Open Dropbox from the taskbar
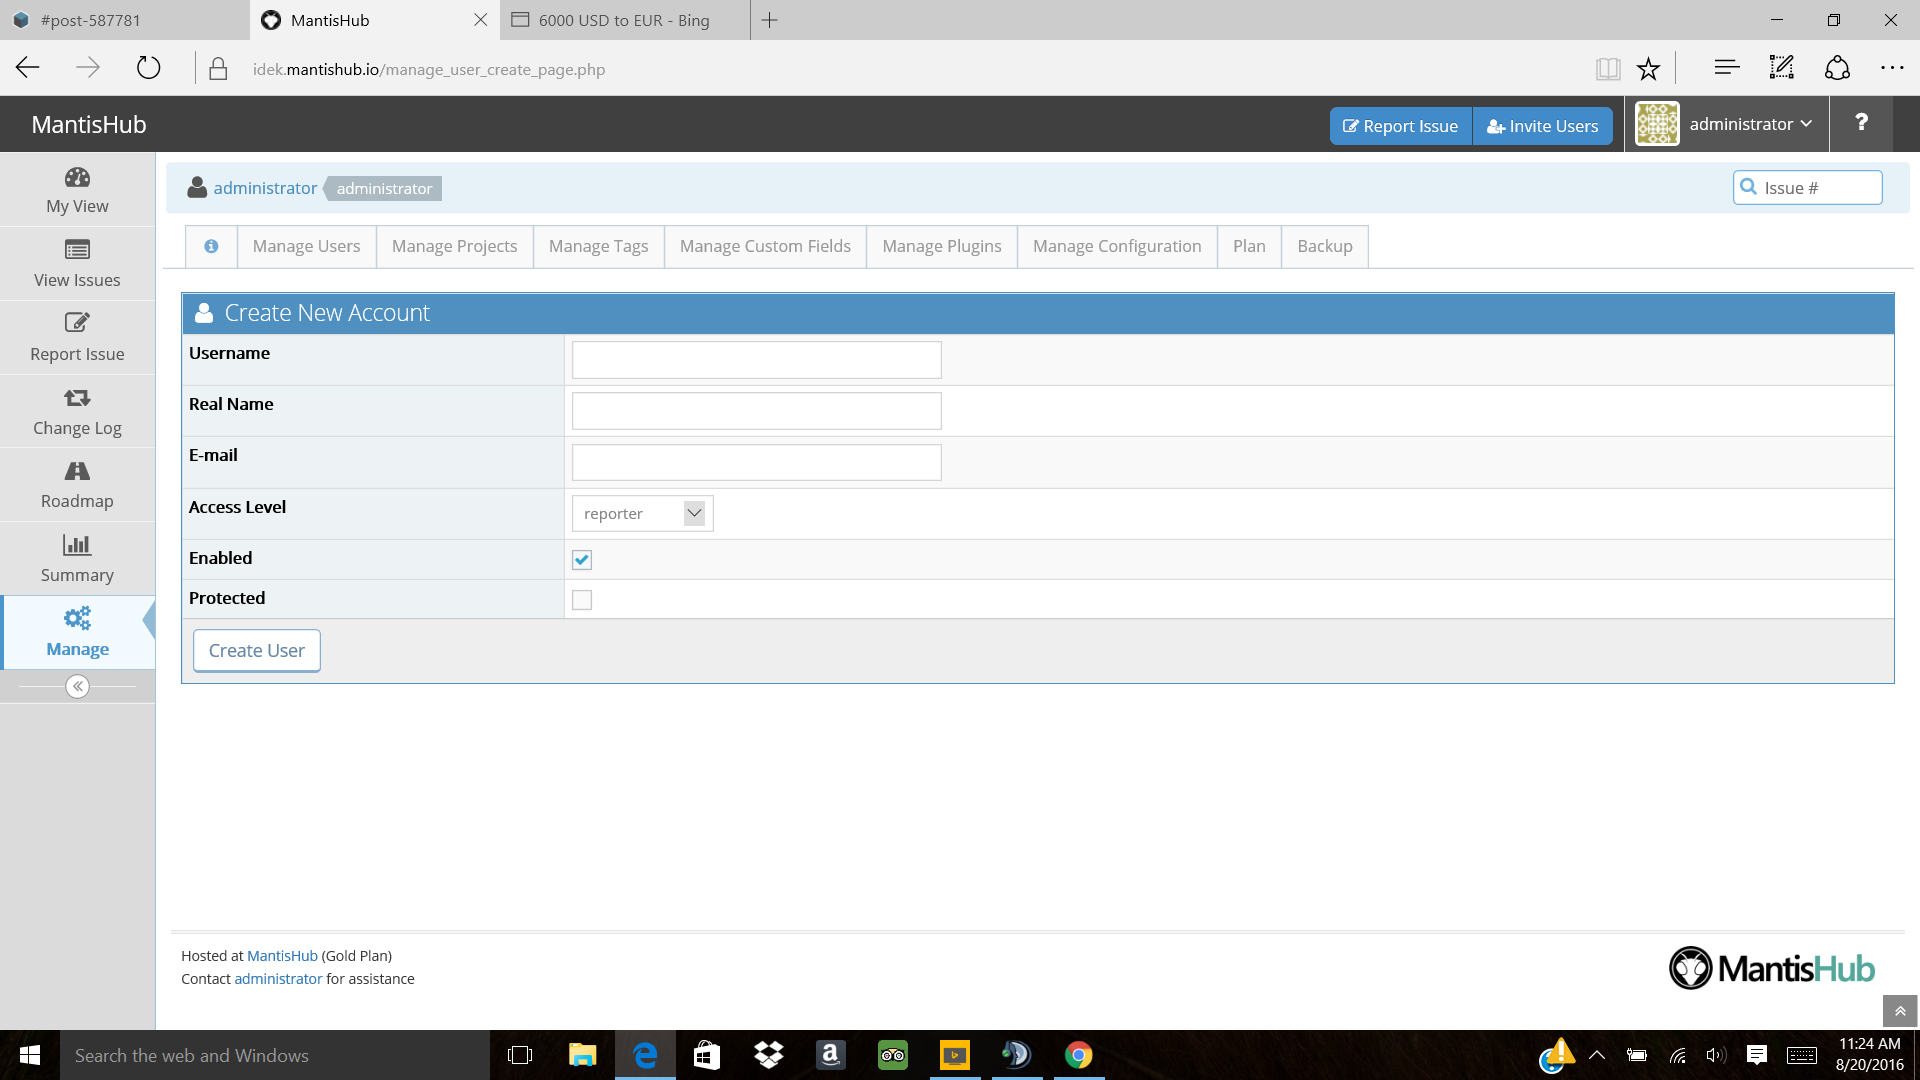This screenshot has height=1080, width=1920. 768,1055
